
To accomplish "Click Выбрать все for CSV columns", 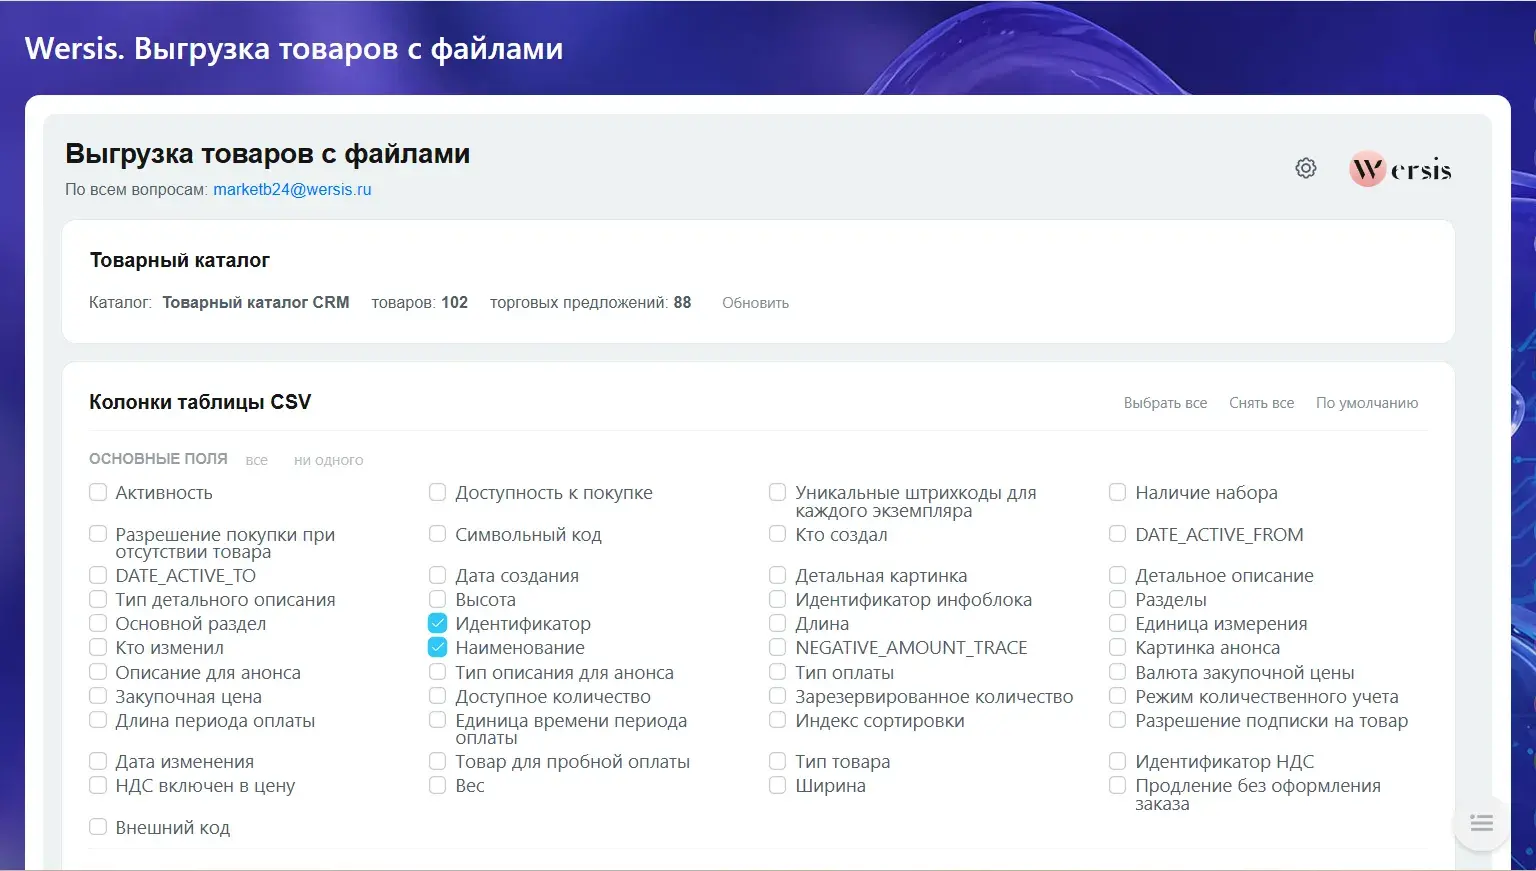I will pos(1165,403).
